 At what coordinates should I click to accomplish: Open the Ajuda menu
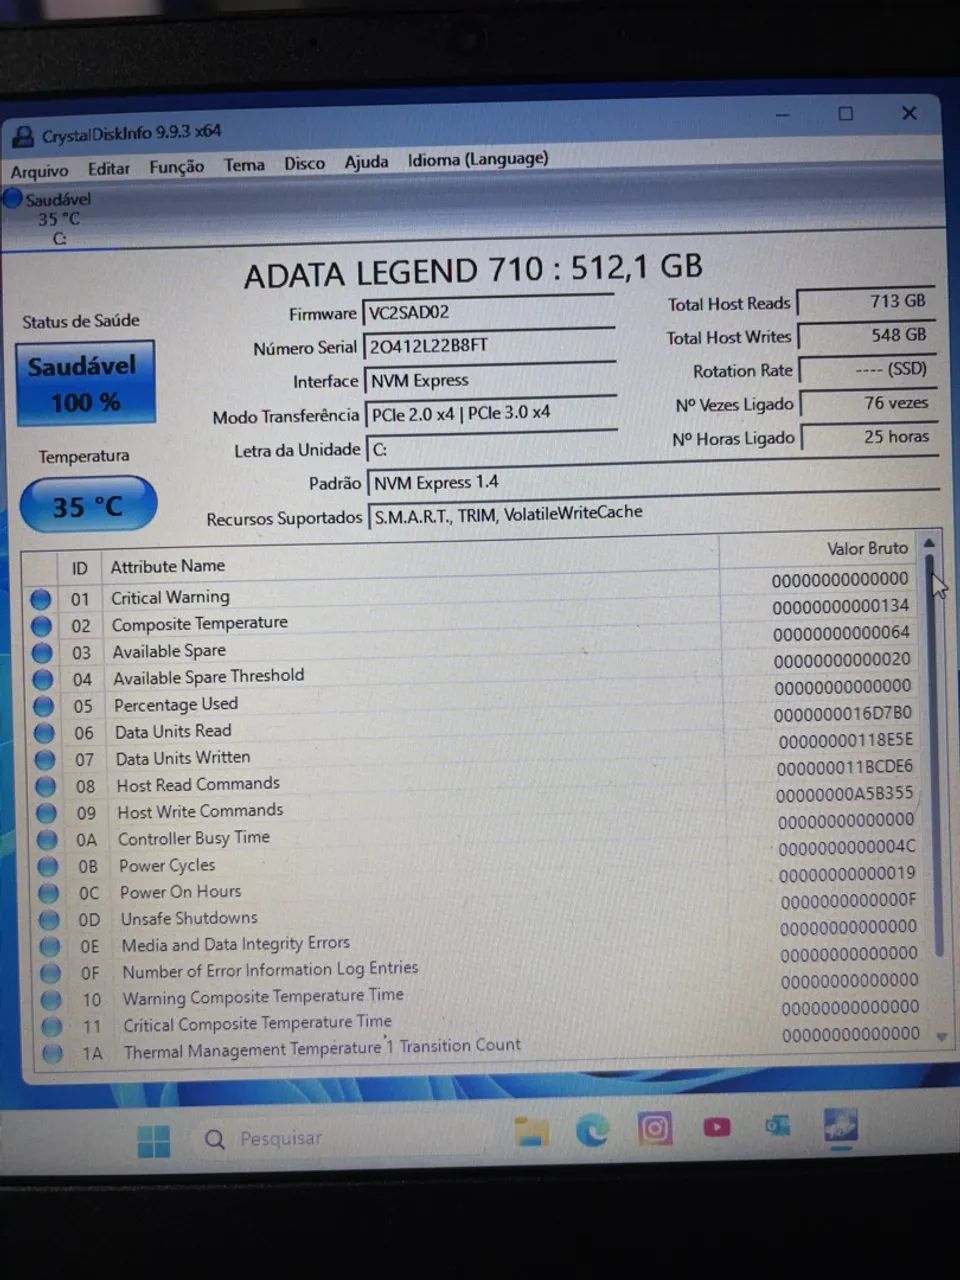[x=366, y=161]
